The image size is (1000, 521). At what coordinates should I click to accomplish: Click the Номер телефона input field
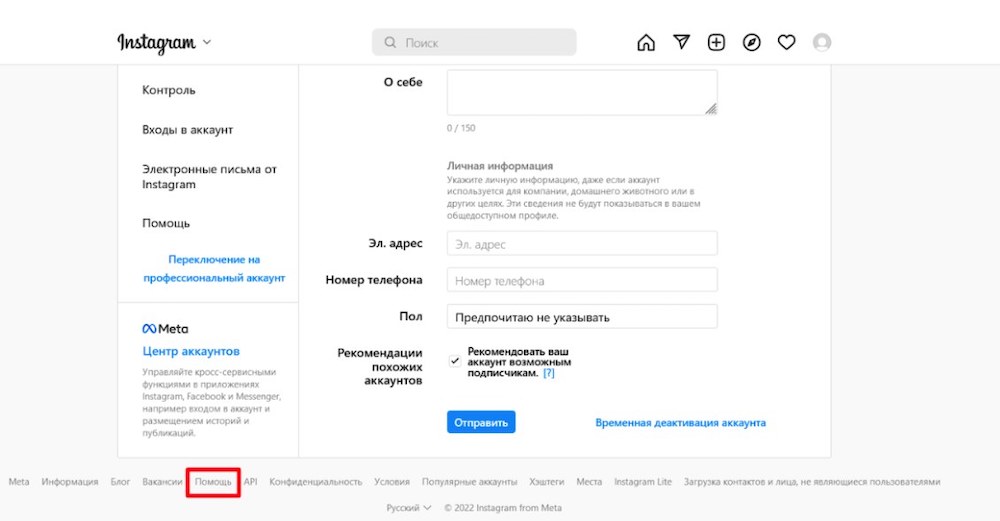tap(582, 281)
